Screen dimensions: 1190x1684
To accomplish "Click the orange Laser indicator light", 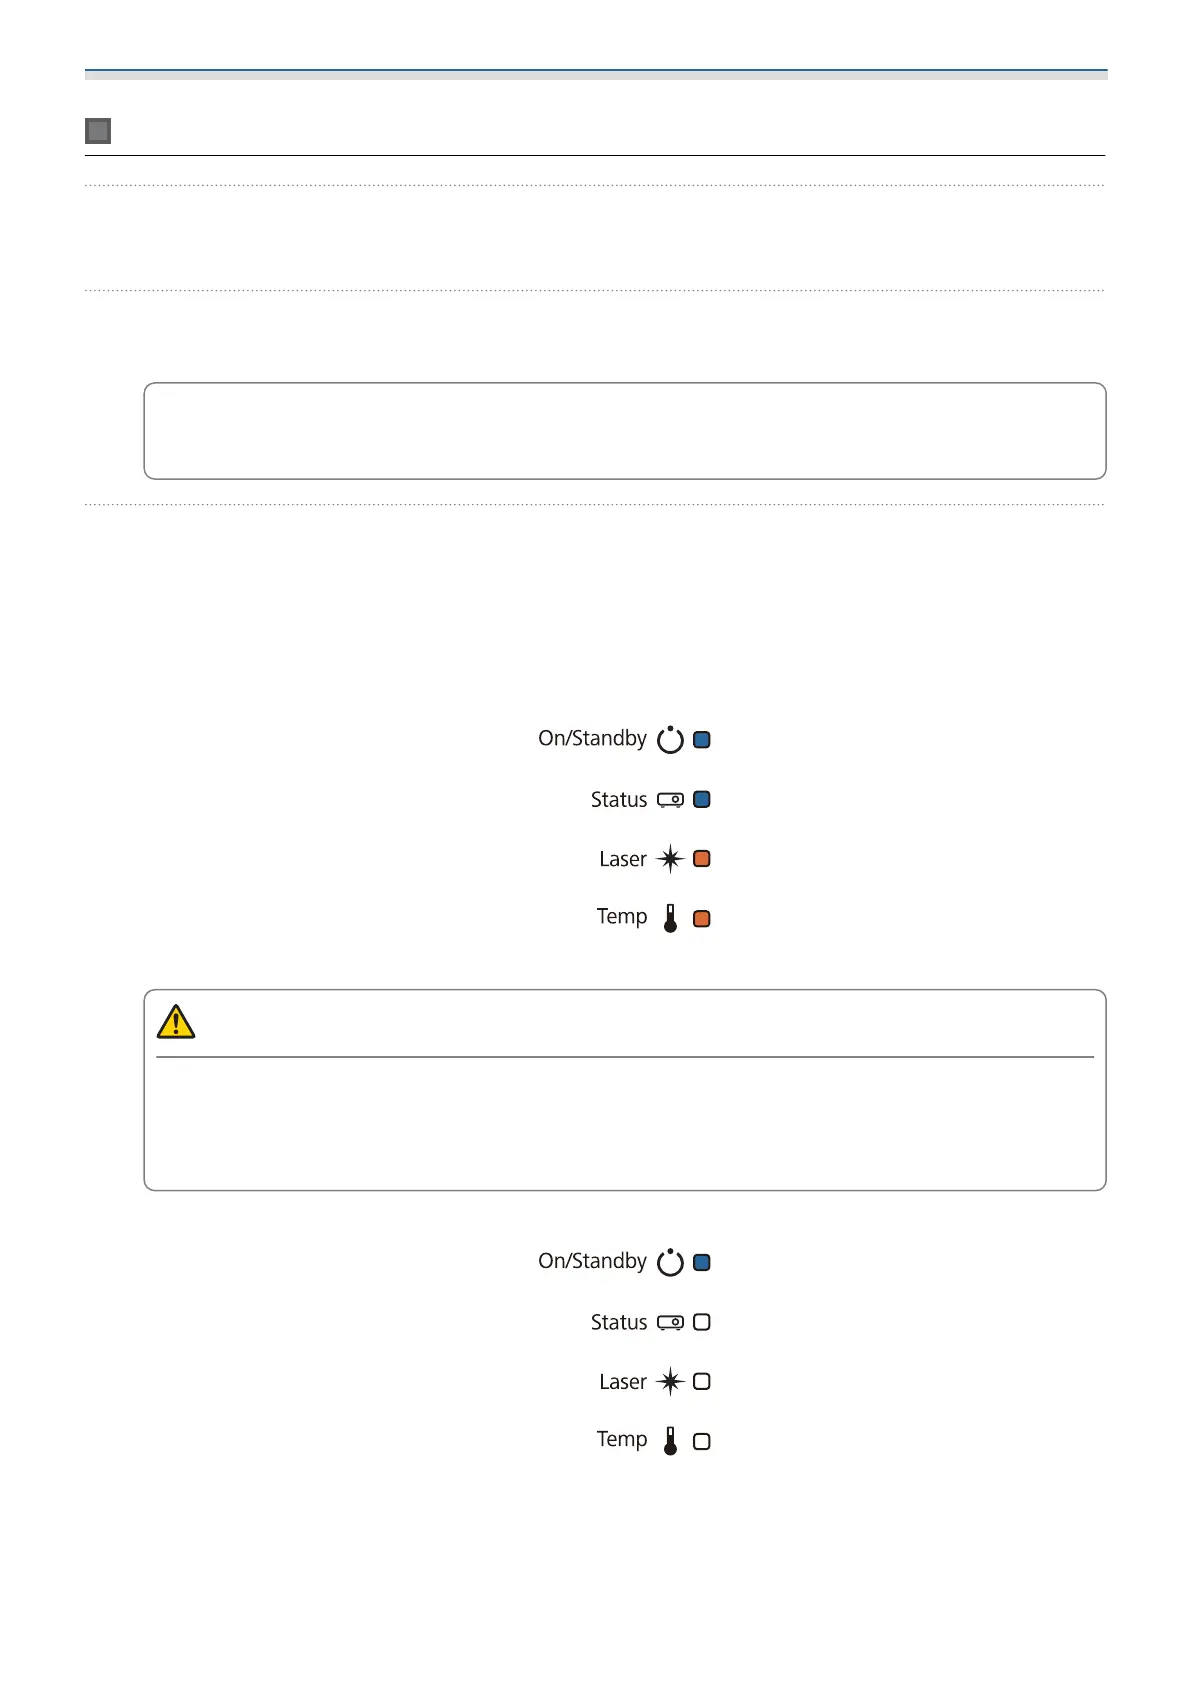I will 702,859.
